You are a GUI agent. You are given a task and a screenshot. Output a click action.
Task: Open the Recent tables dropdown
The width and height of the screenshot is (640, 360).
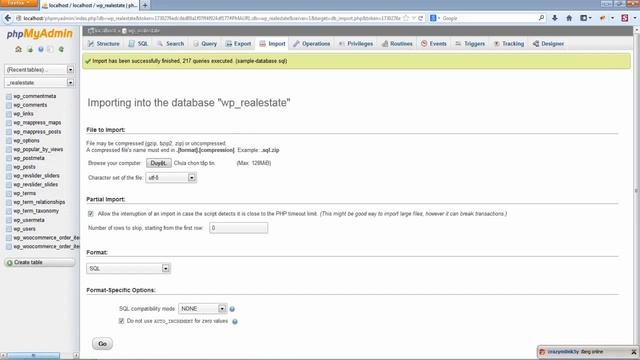(39, 70)
